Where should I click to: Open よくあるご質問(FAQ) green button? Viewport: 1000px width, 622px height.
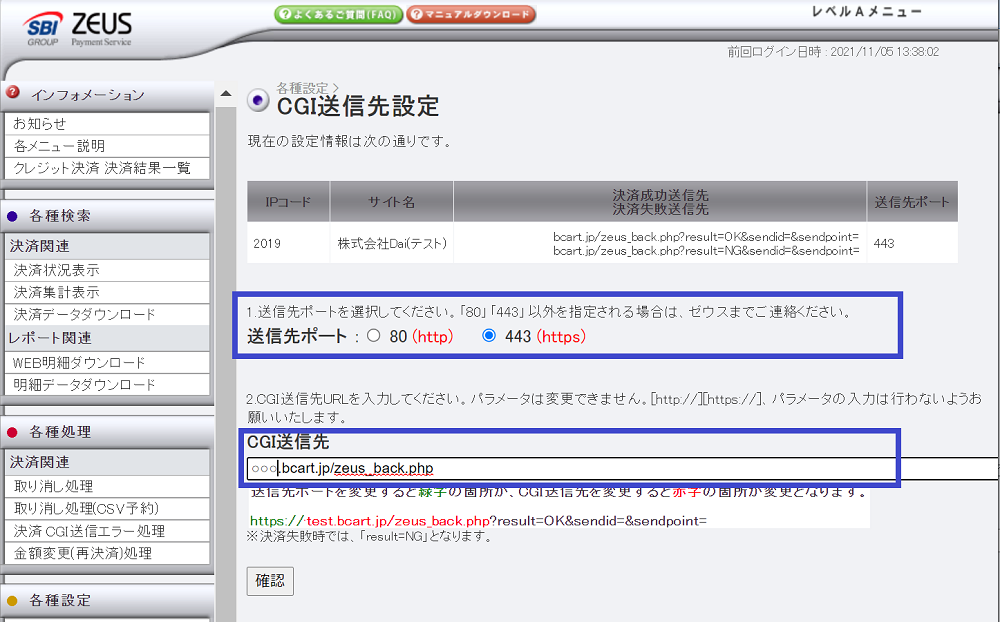339,14
